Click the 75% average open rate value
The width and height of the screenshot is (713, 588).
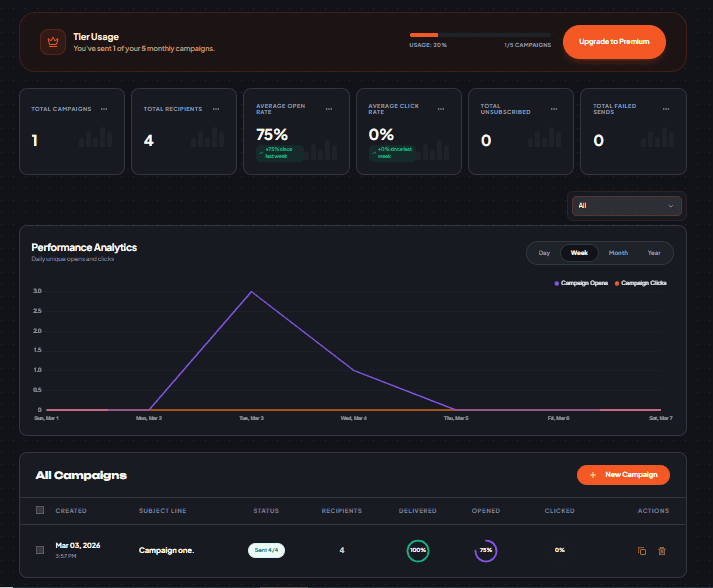272,135
